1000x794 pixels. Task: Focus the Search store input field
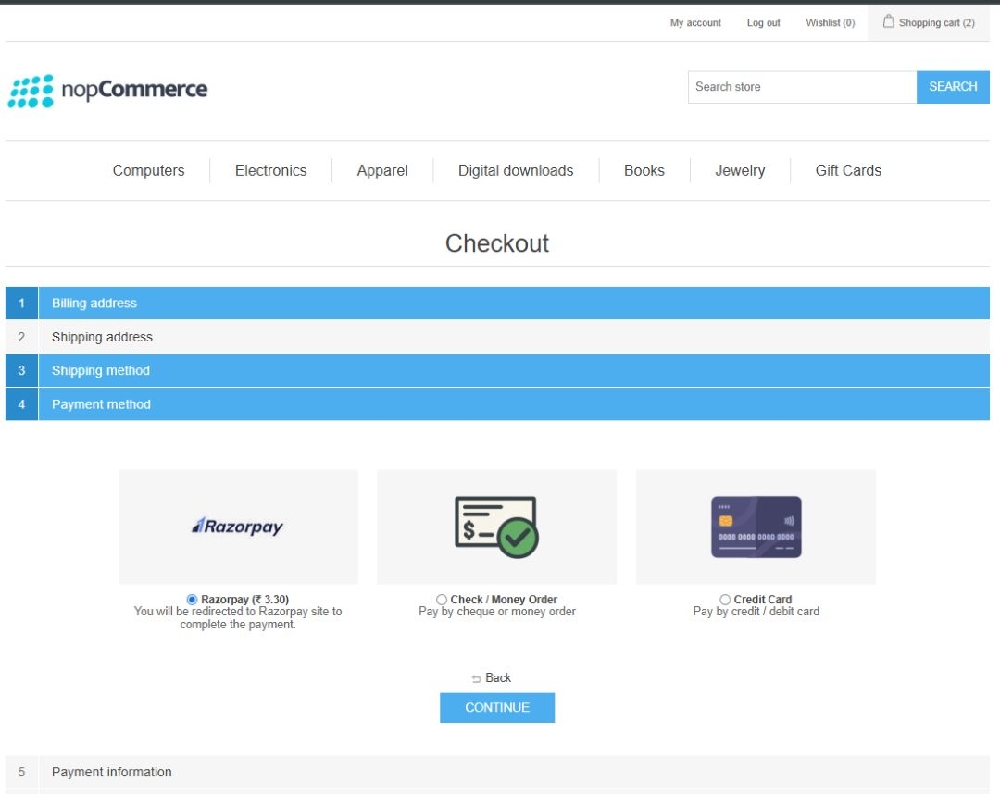point(802,87)
